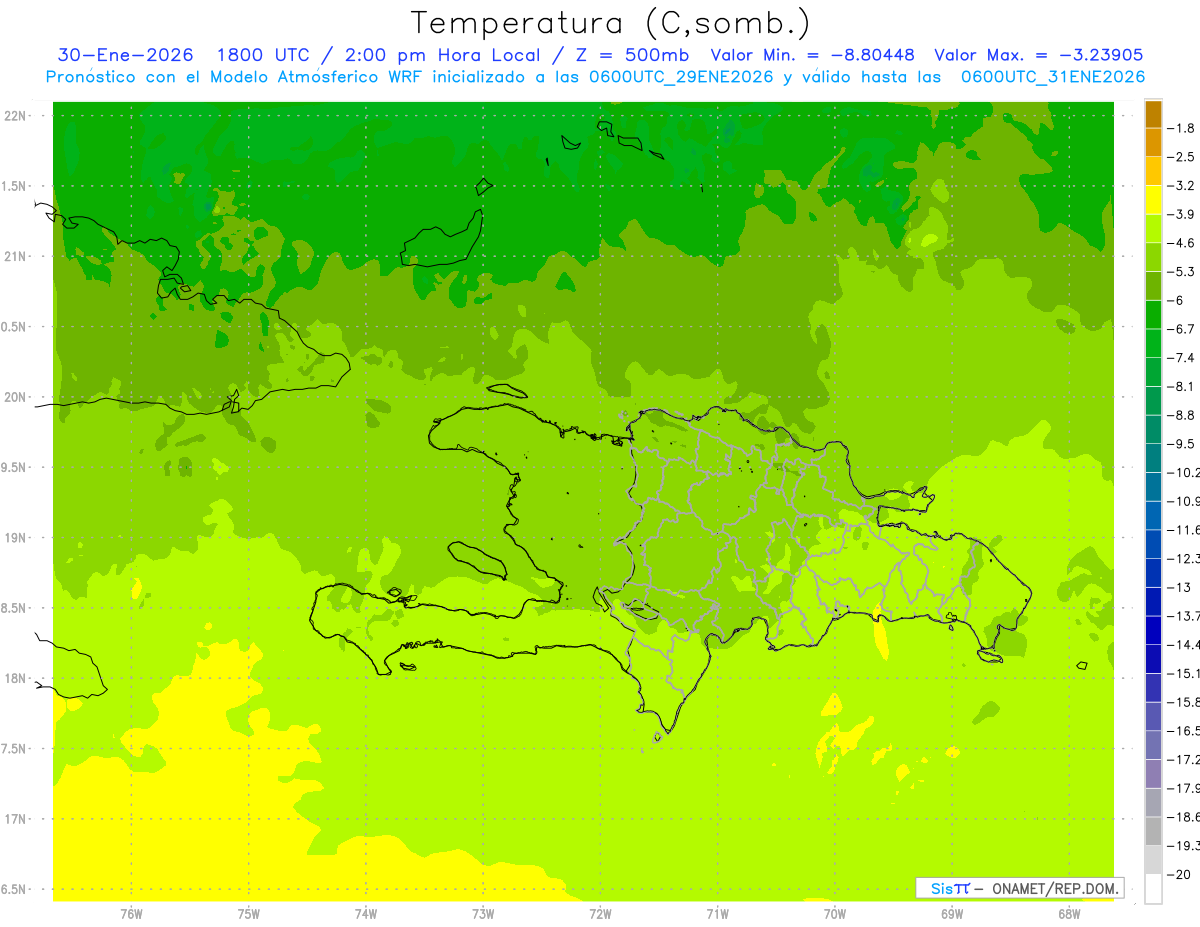
Task: Pick the orange swatch between -1.8 and -2.5
Action: pos(1153,143)
